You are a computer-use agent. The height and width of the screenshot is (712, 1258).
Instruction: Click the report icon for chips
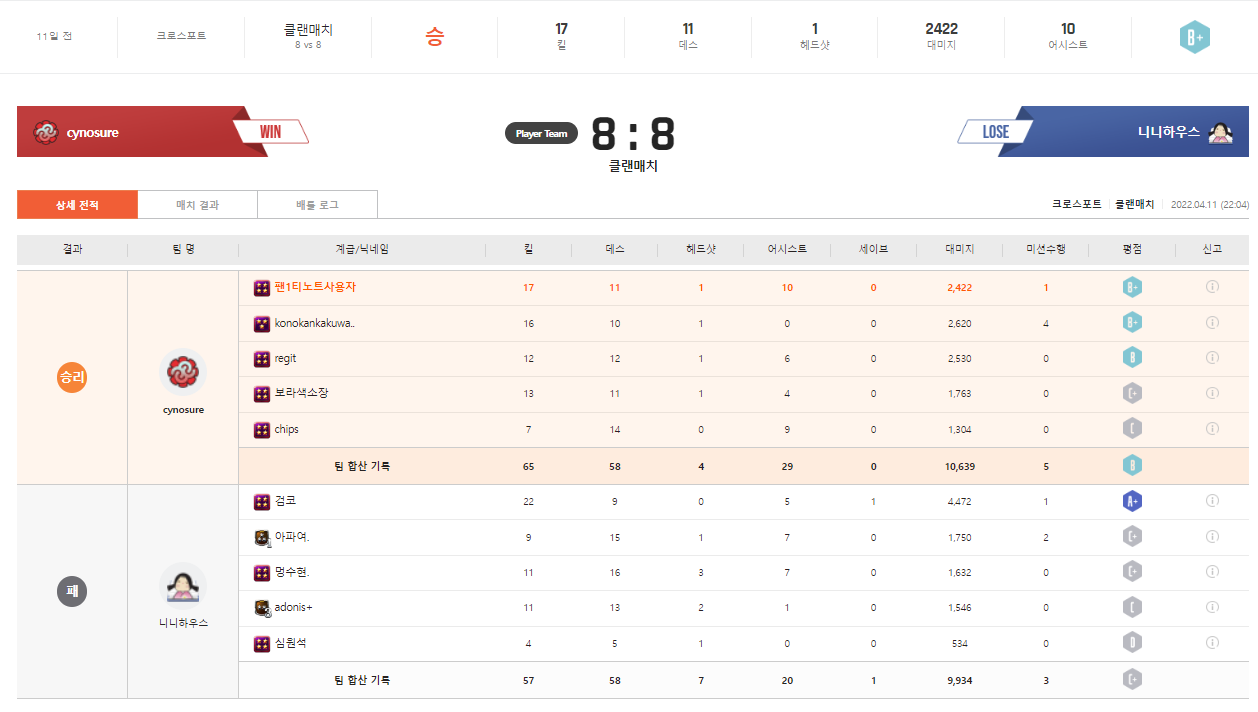tap(1212, 429)
